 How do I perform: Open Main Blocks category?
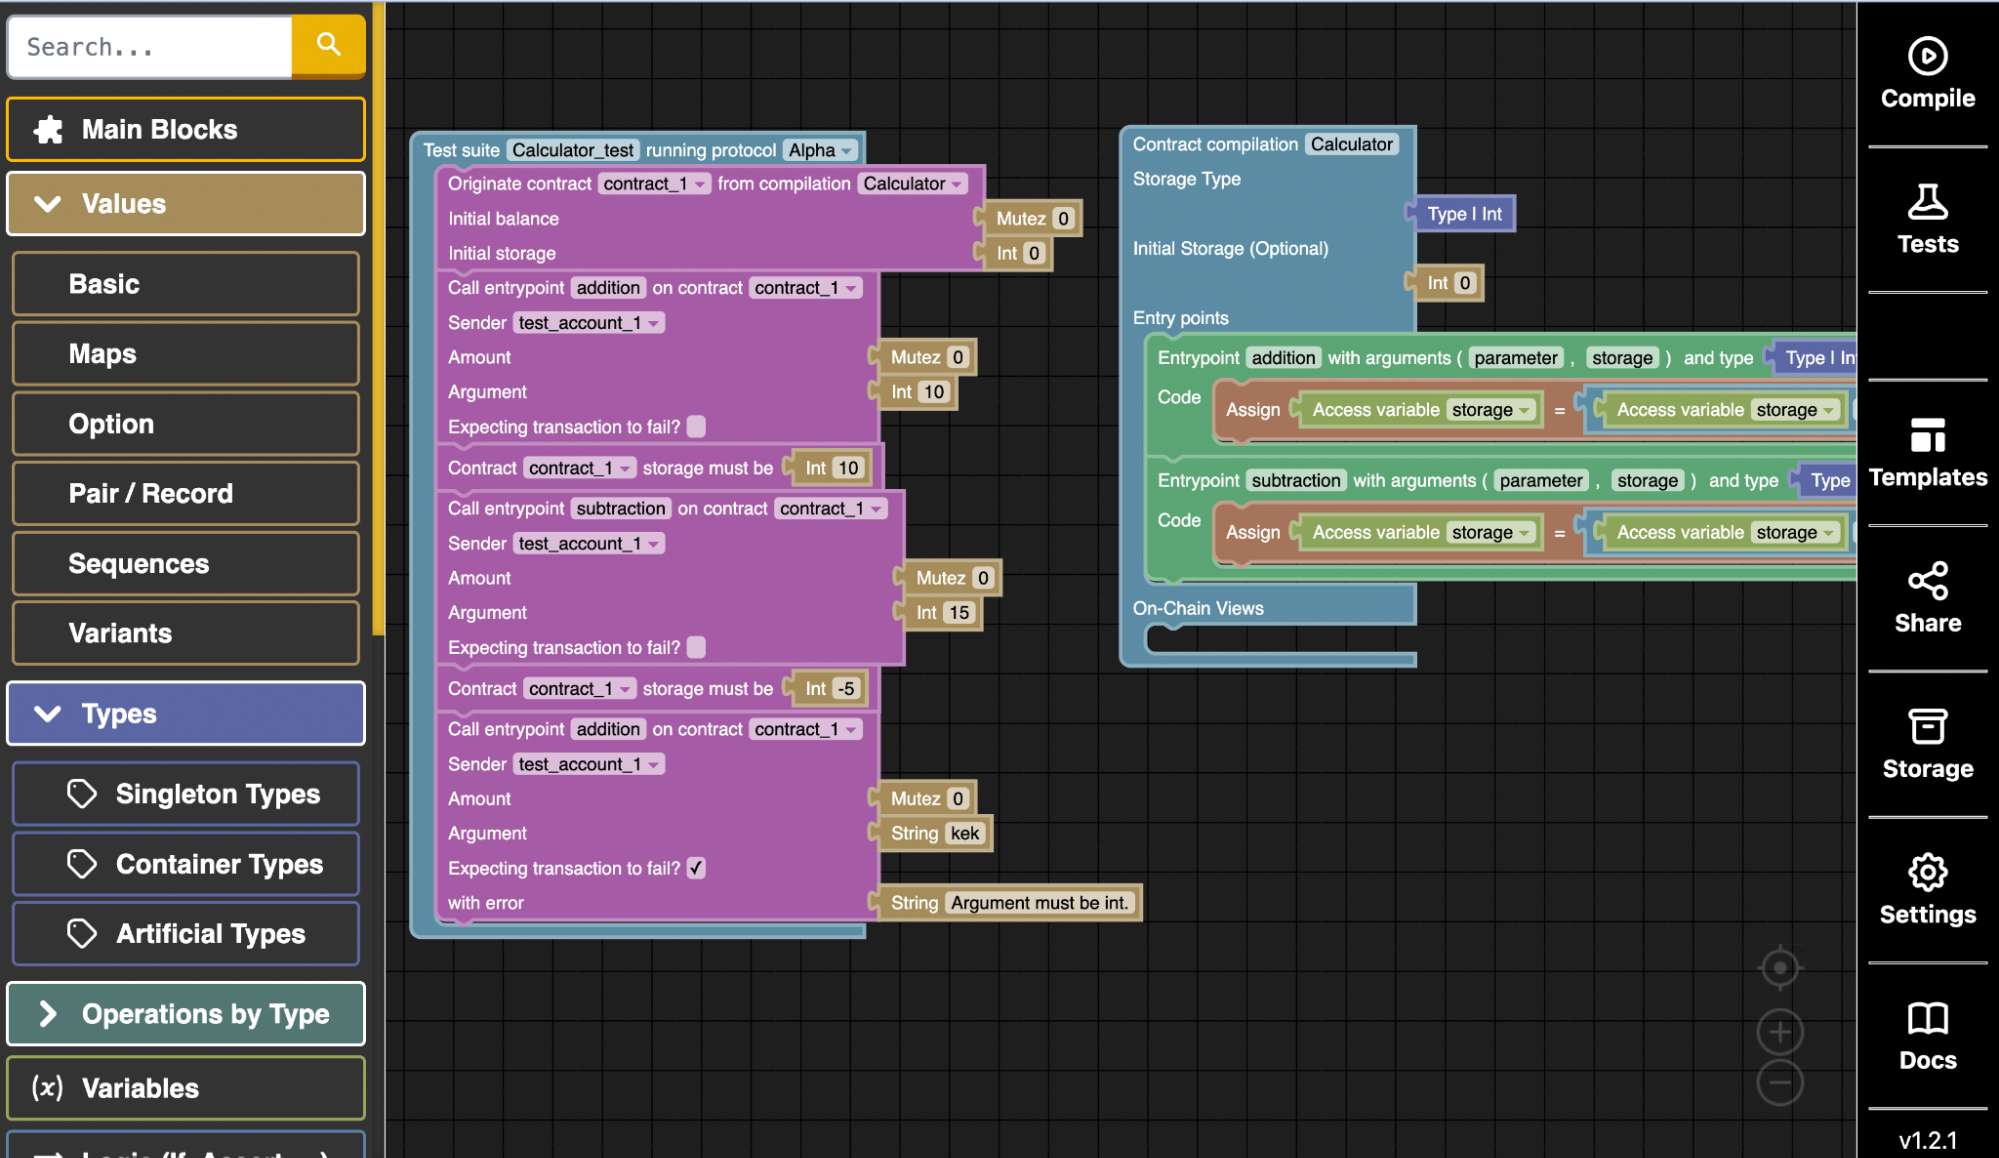(186, 129)
